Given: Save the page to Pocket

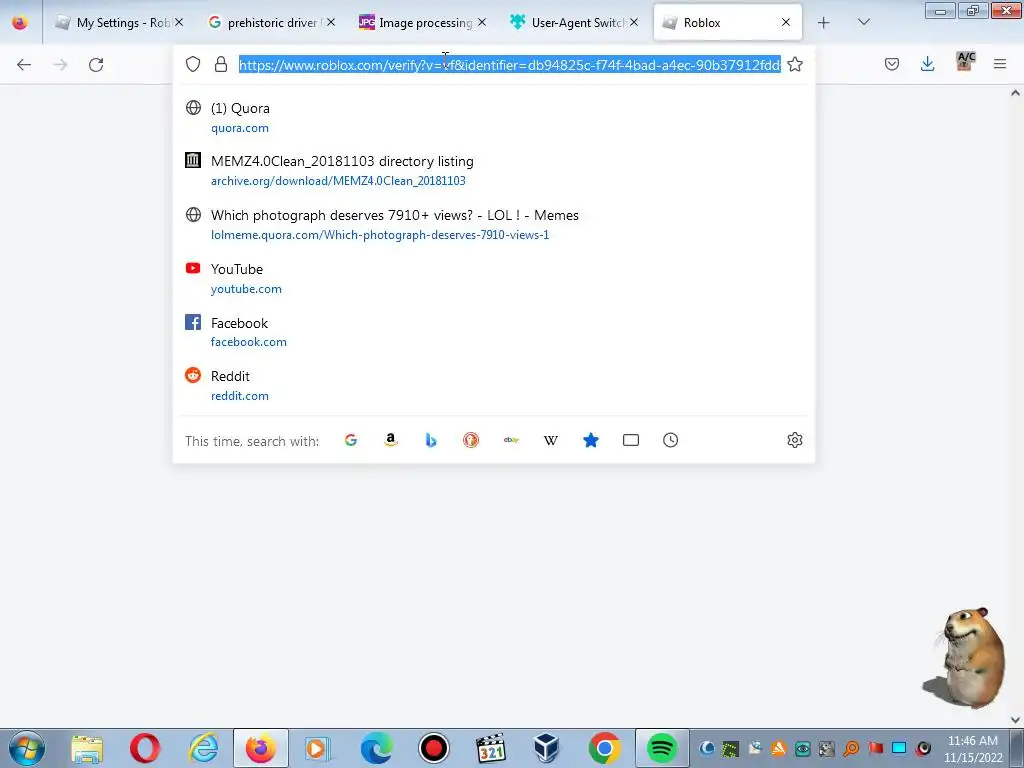Looking at the screenshot, I should [892, 64].
